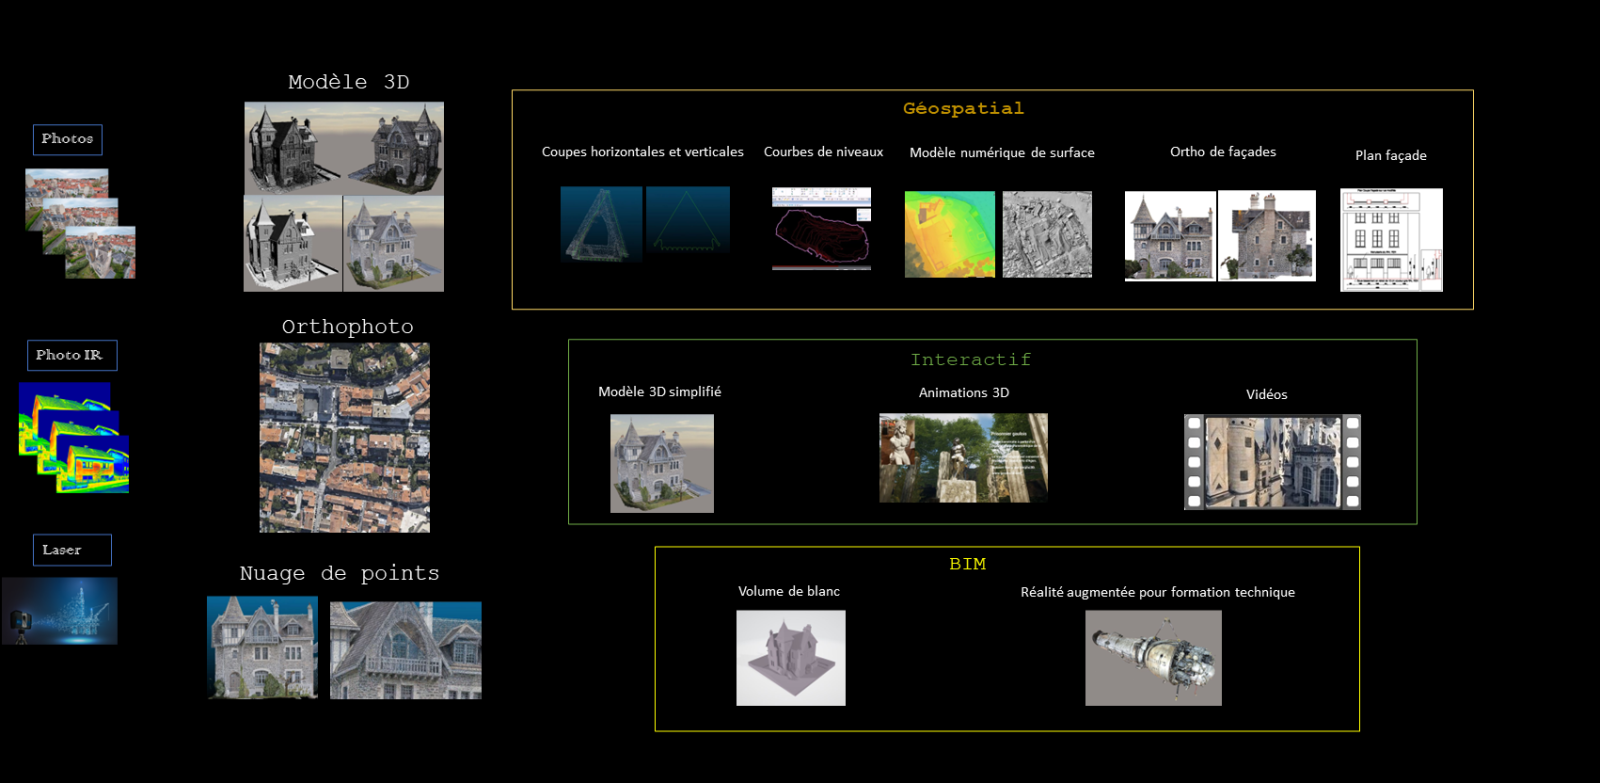The height and width of the screenshot is (783, 1600).
Task: Click the Géospatial section title
Action: click(x=963, y=109)
